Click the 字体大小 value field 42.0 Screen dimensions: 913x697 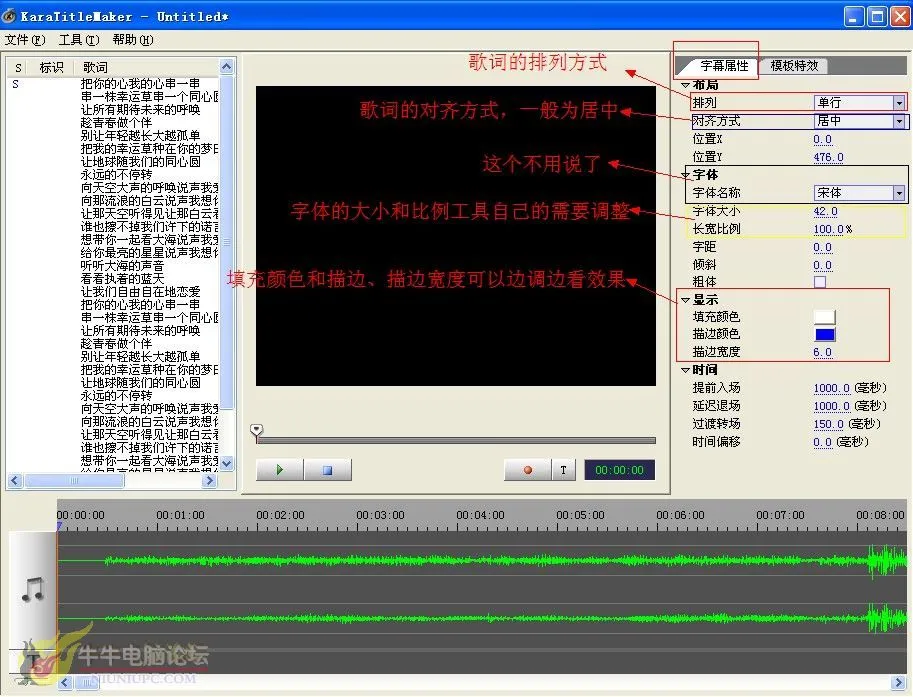point(825,212)
